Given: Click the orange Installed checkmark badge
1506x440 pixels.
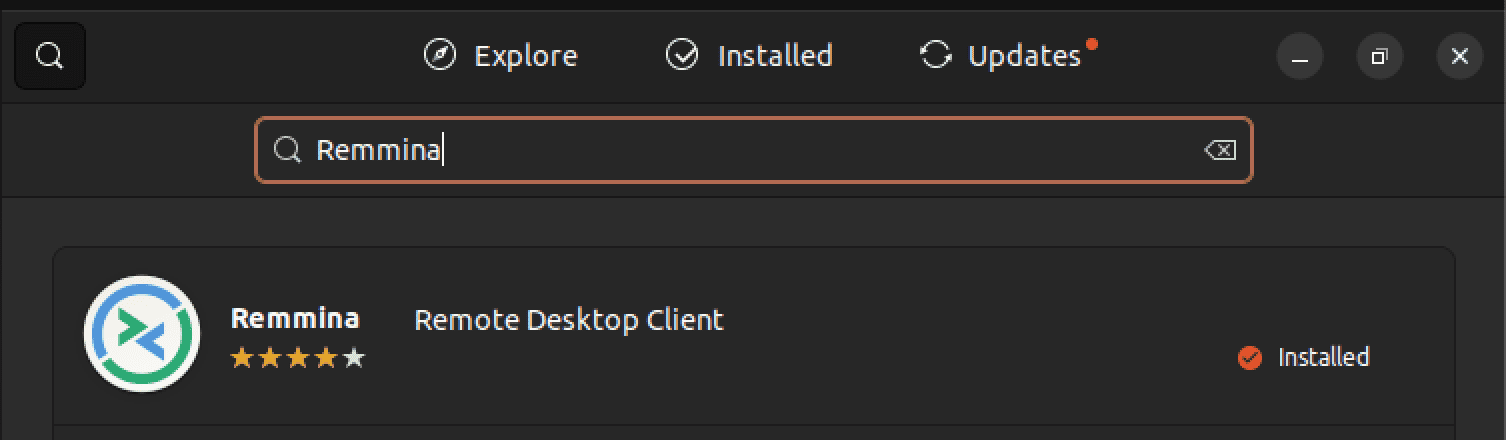Looking at the screenshot, I should [x=1250, y=357].
